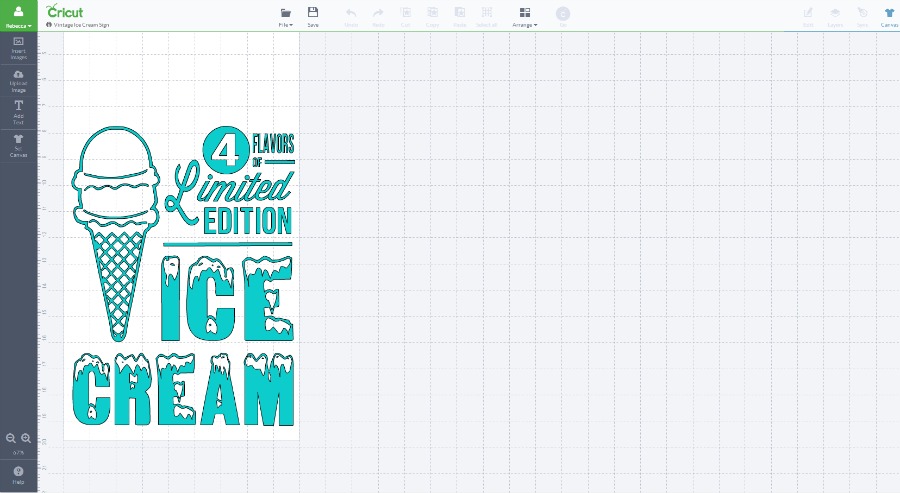Undo the last action

pyautogui.click(x=351, y=17)
